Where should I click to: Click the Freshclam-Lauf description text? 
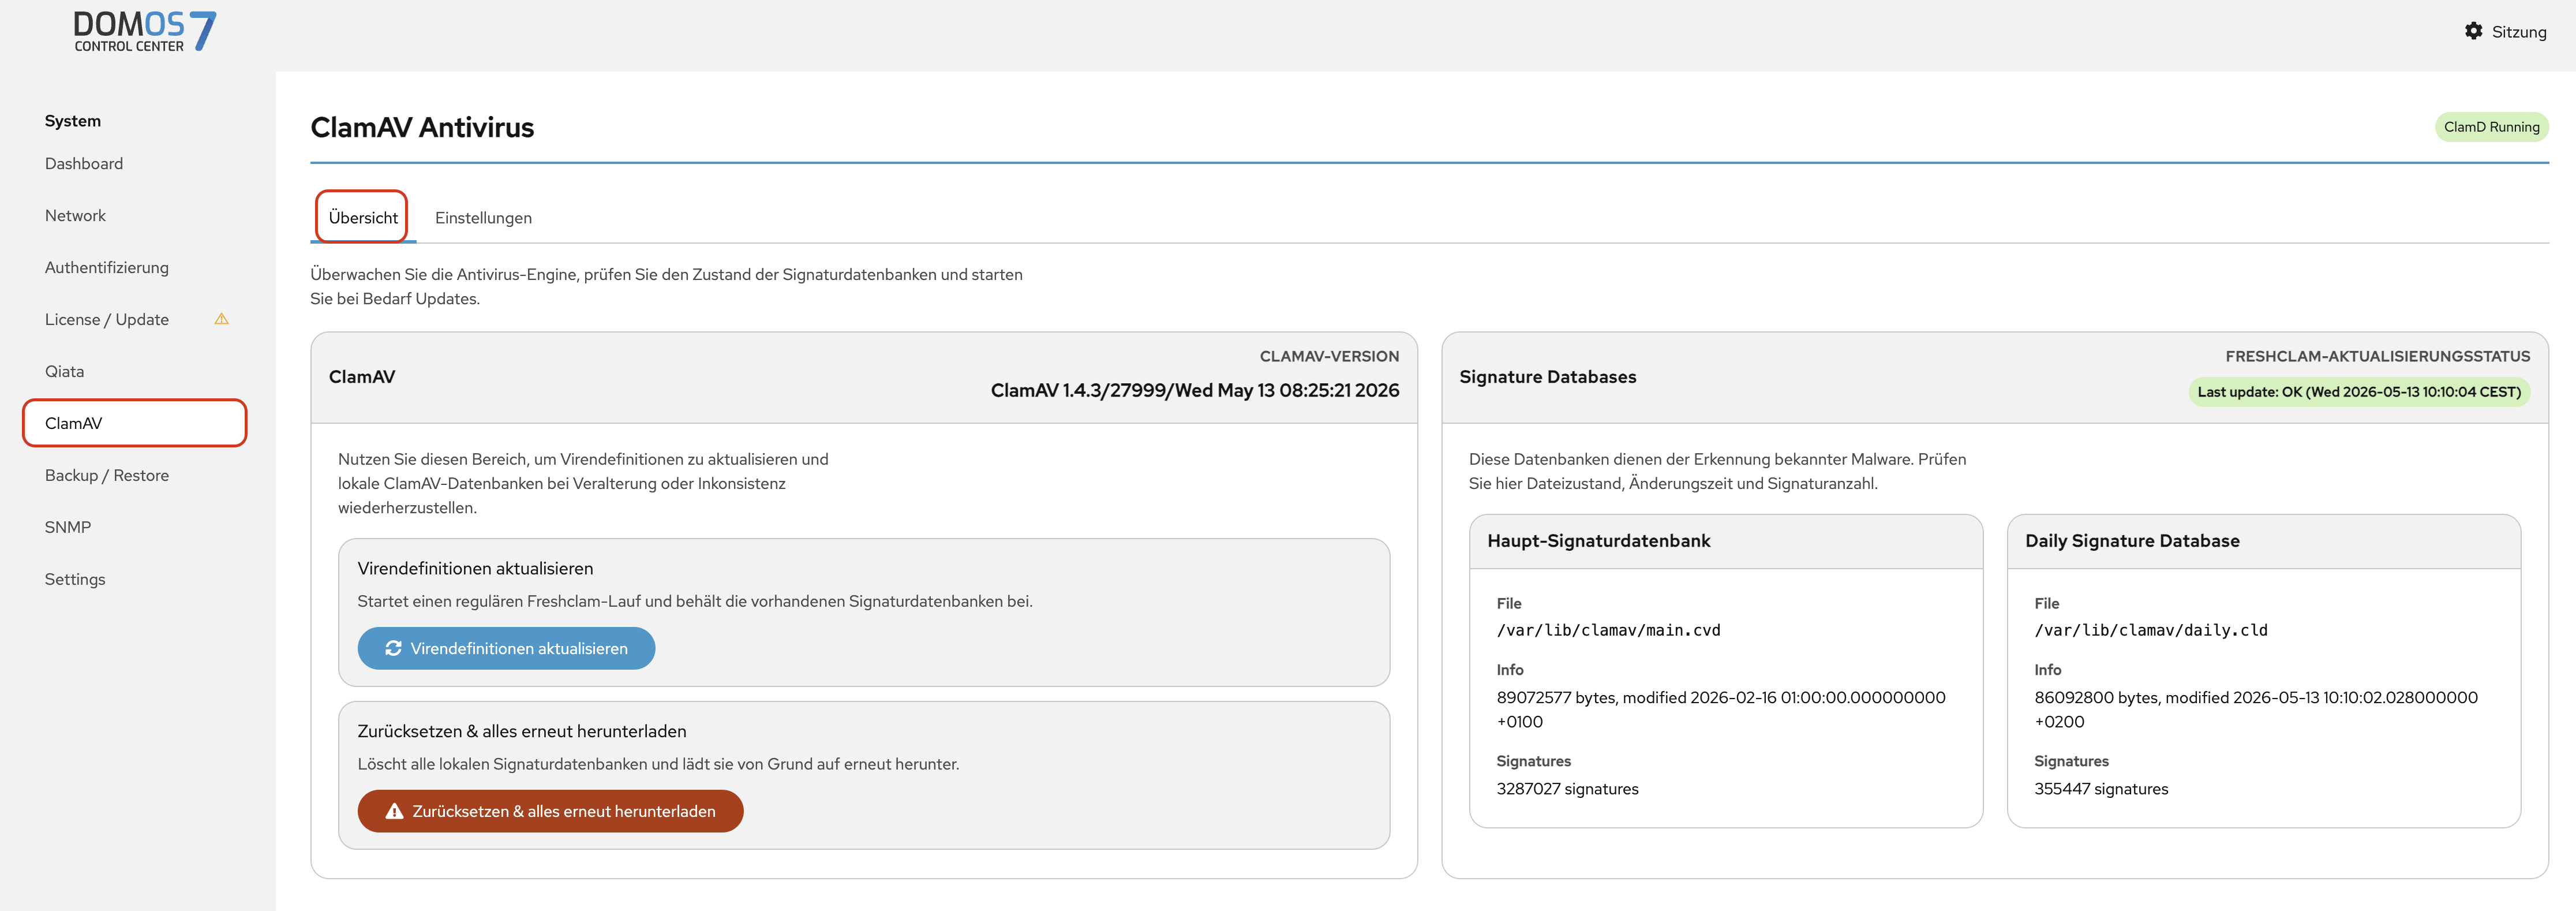[695, 601]
